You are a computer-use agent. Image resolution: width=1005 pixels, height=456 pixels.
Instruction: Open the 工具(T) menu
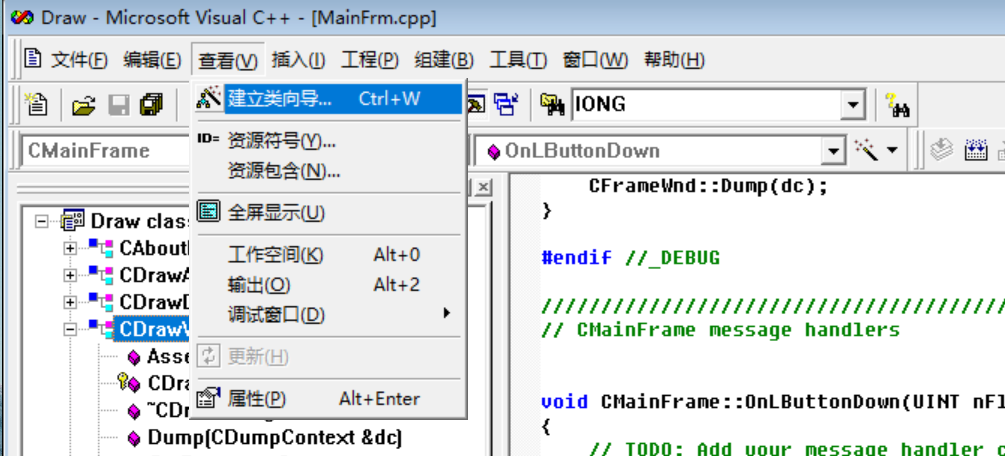518,60
